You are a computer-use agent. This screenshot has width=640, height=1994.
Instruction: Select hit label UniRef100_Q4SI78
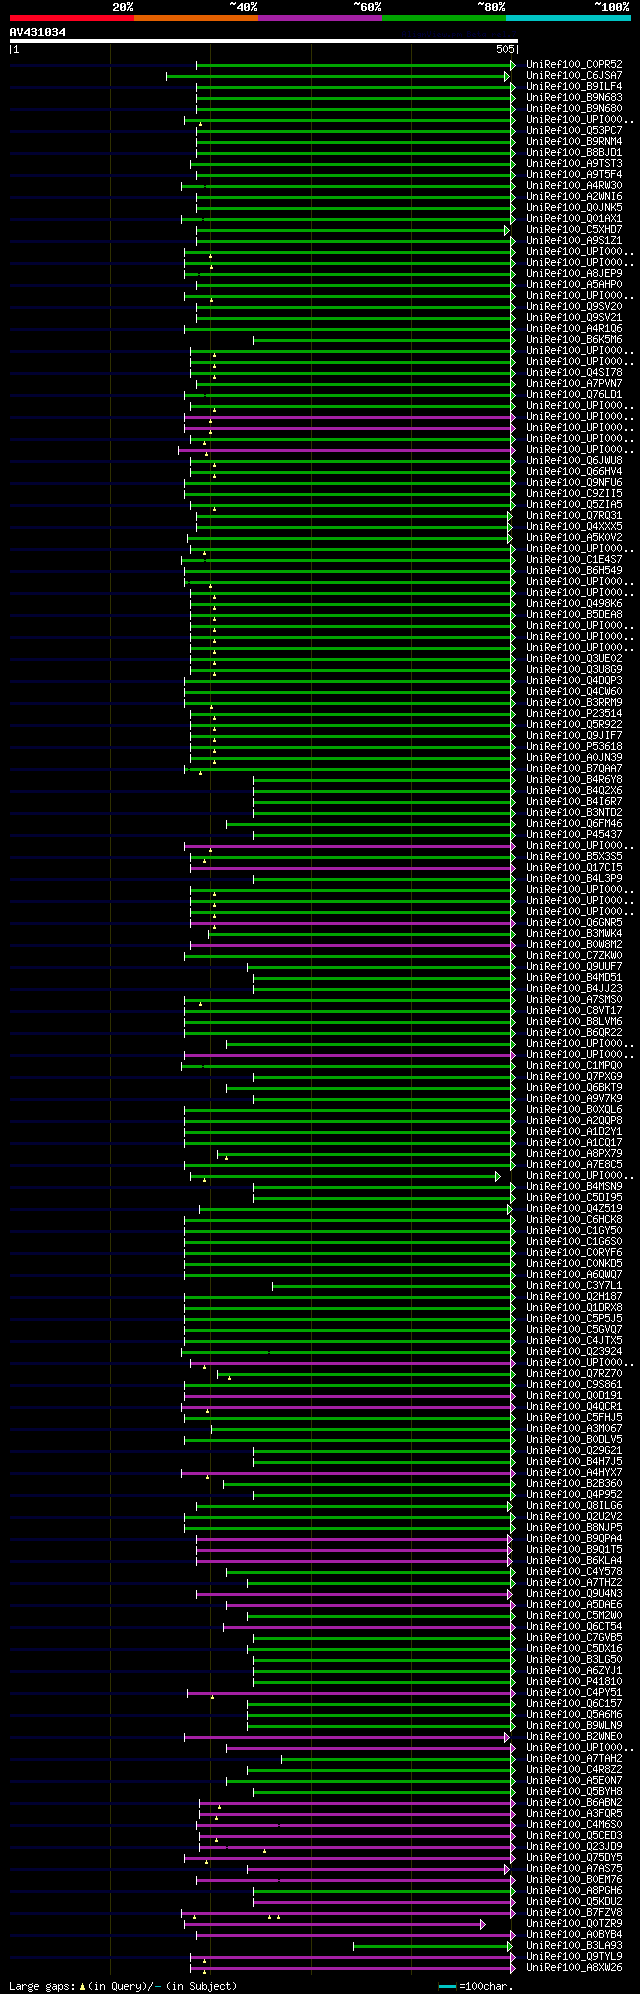coord(574,373)
